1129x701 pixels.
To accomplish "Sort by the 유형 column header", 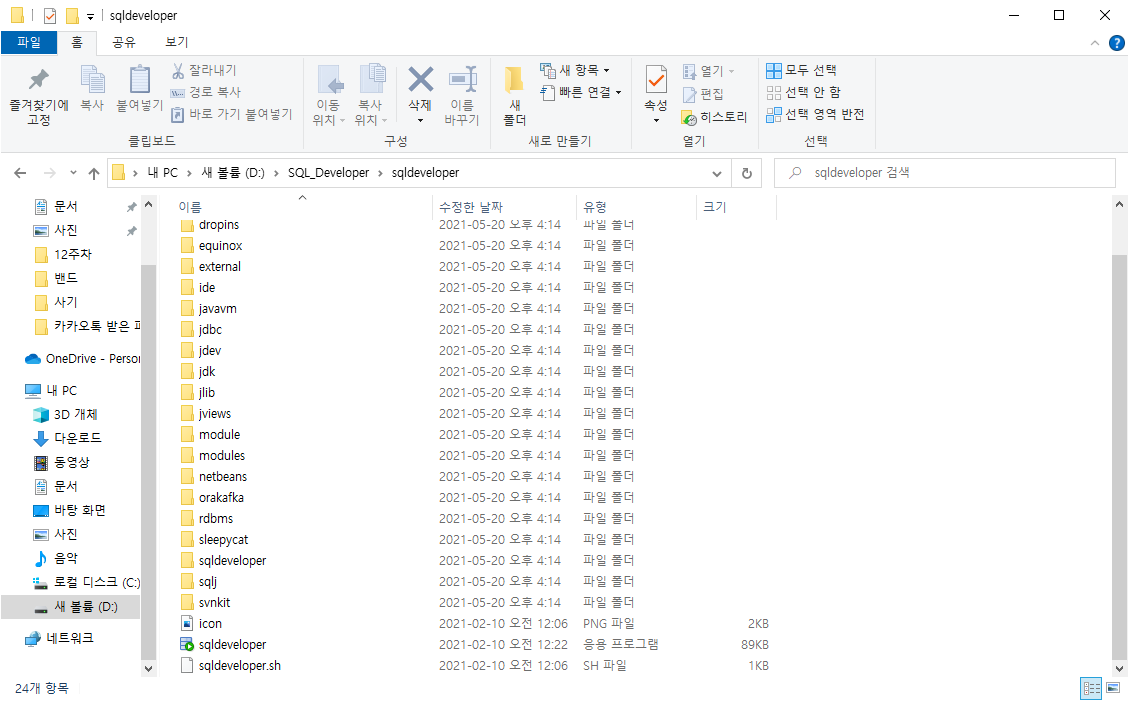I will click(595, 207).
